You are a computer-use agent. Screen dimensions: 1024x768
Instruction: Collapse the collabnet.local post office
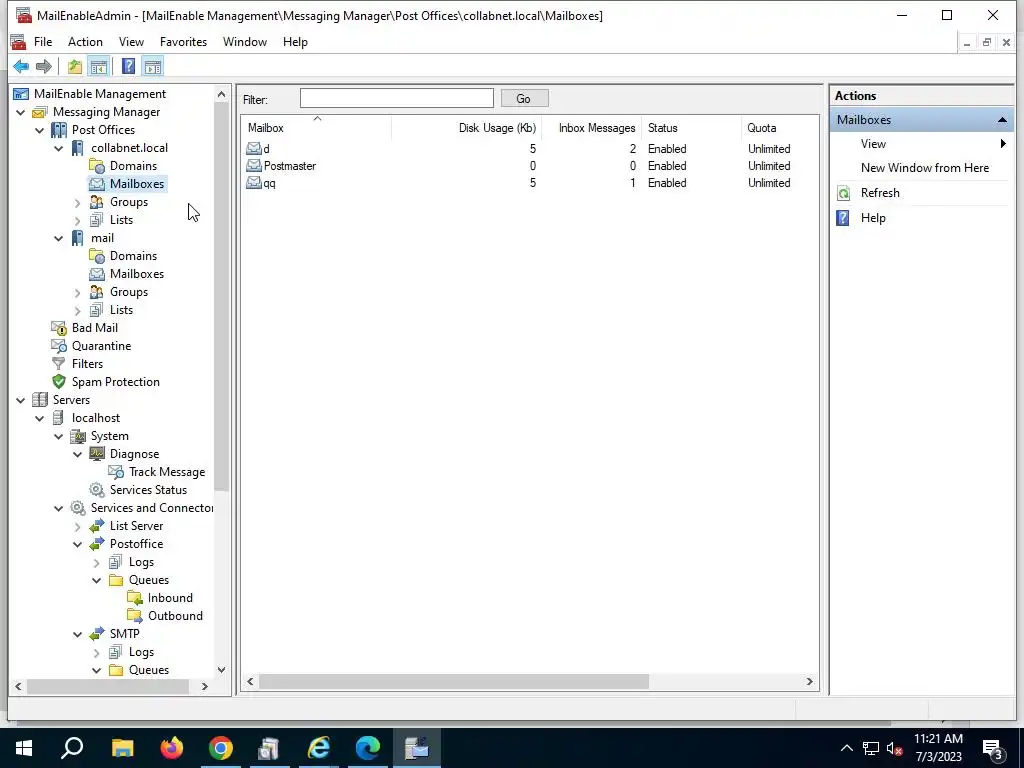tap(59, 148)
